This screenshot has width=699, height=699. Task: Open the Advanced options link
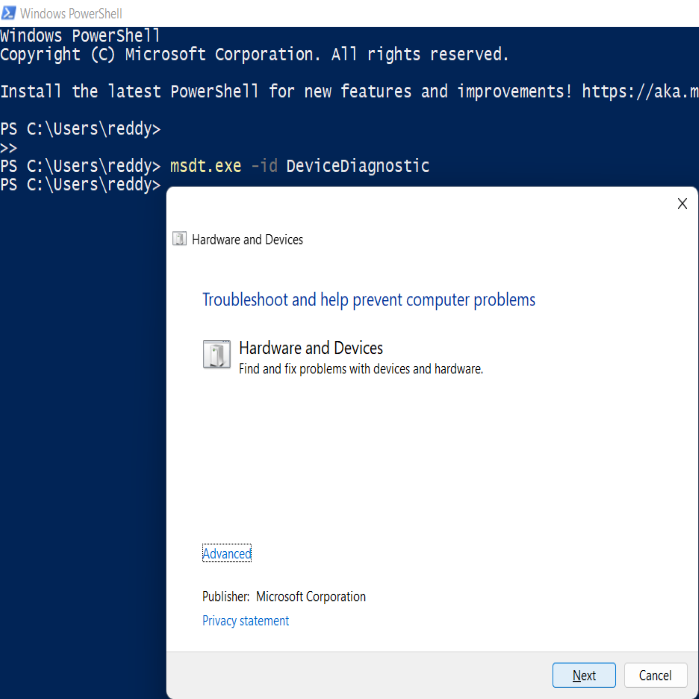[227, 554]
